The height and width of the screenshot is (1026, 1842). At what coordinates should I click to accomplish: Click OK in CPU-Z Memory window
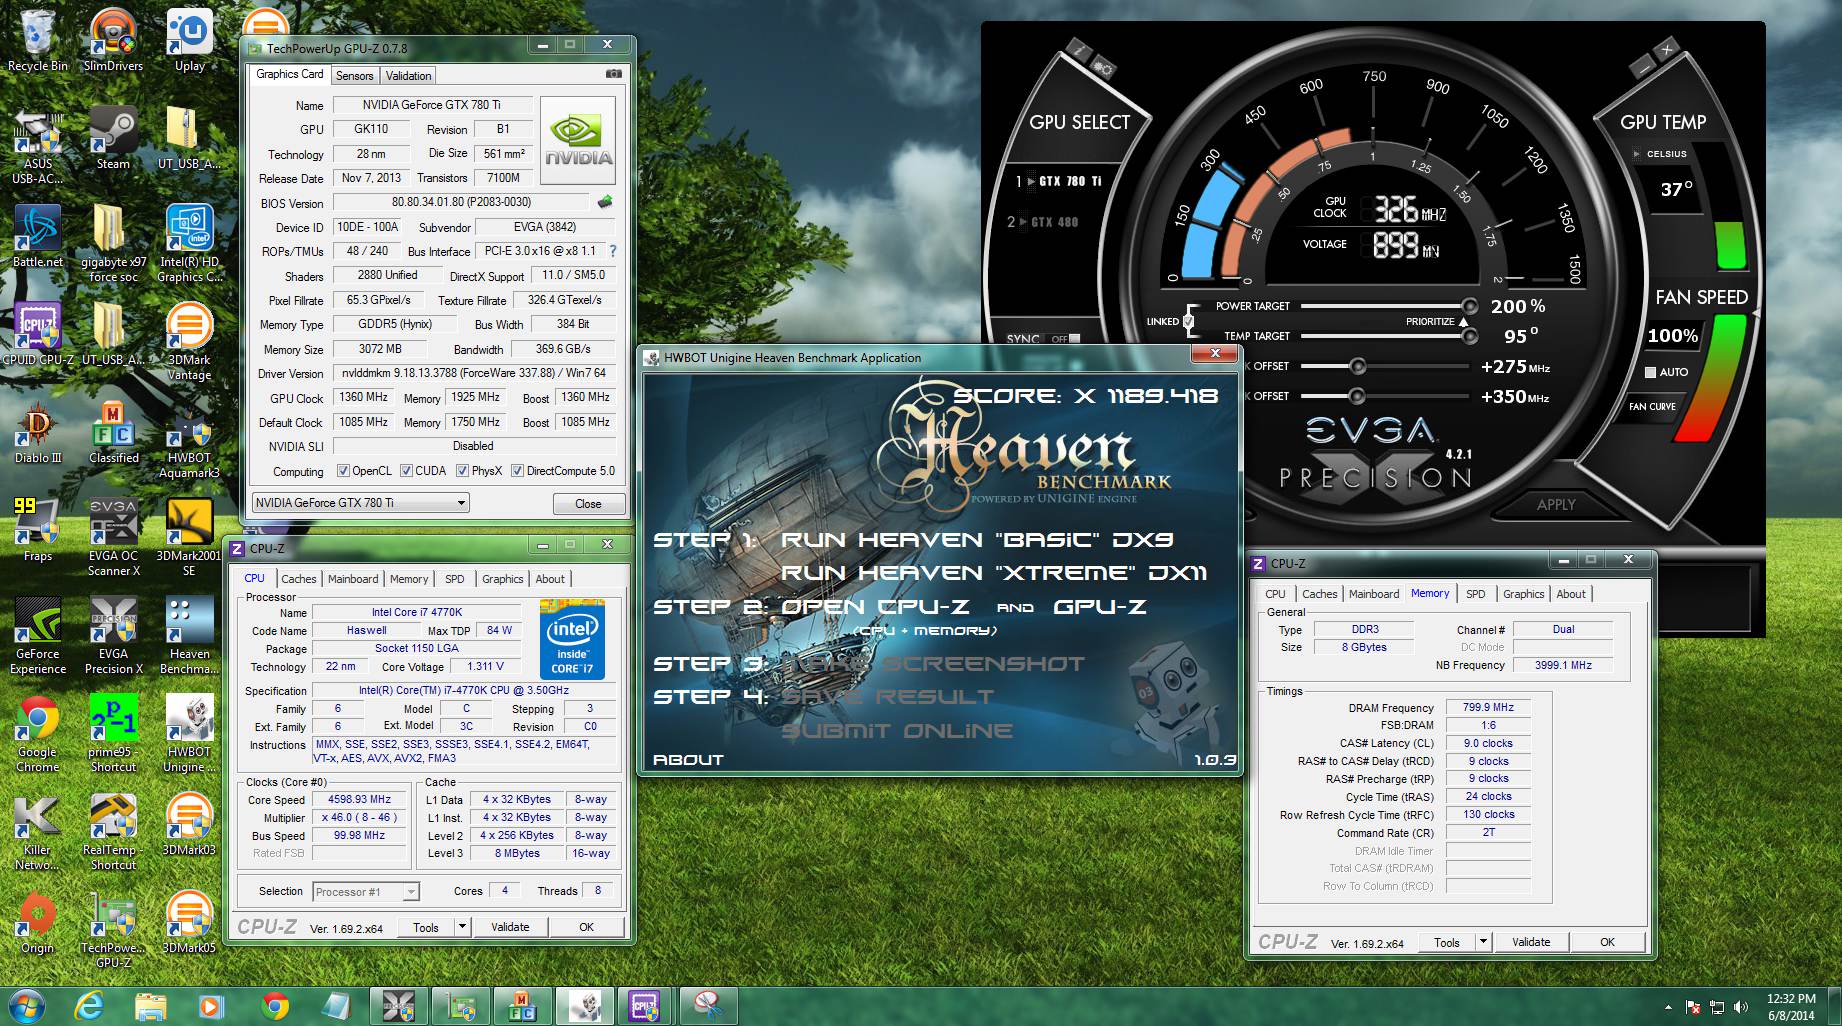coord(1607,942)
